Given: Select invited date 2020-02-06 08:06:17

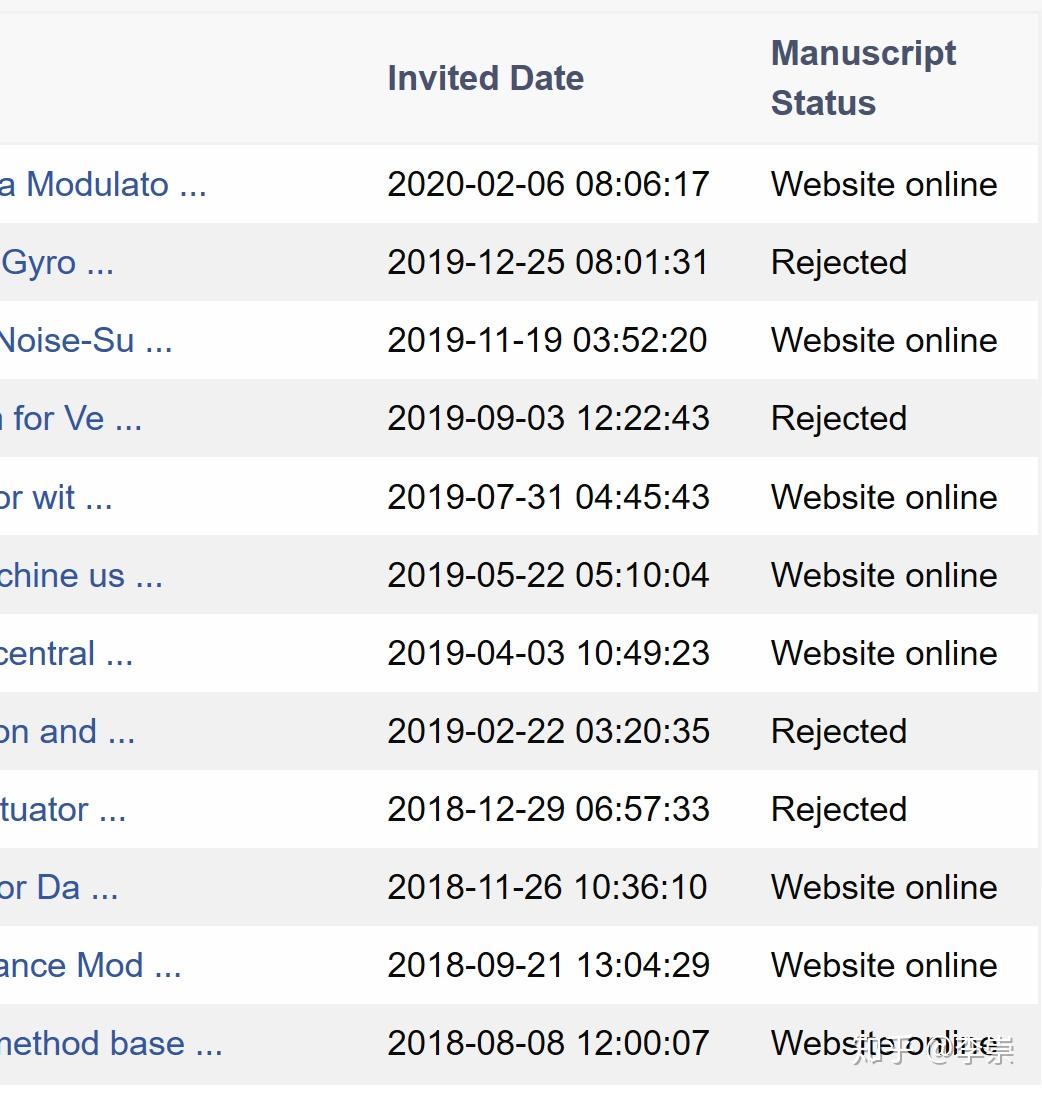Looking at the screenshot, I should click(548, 185).
